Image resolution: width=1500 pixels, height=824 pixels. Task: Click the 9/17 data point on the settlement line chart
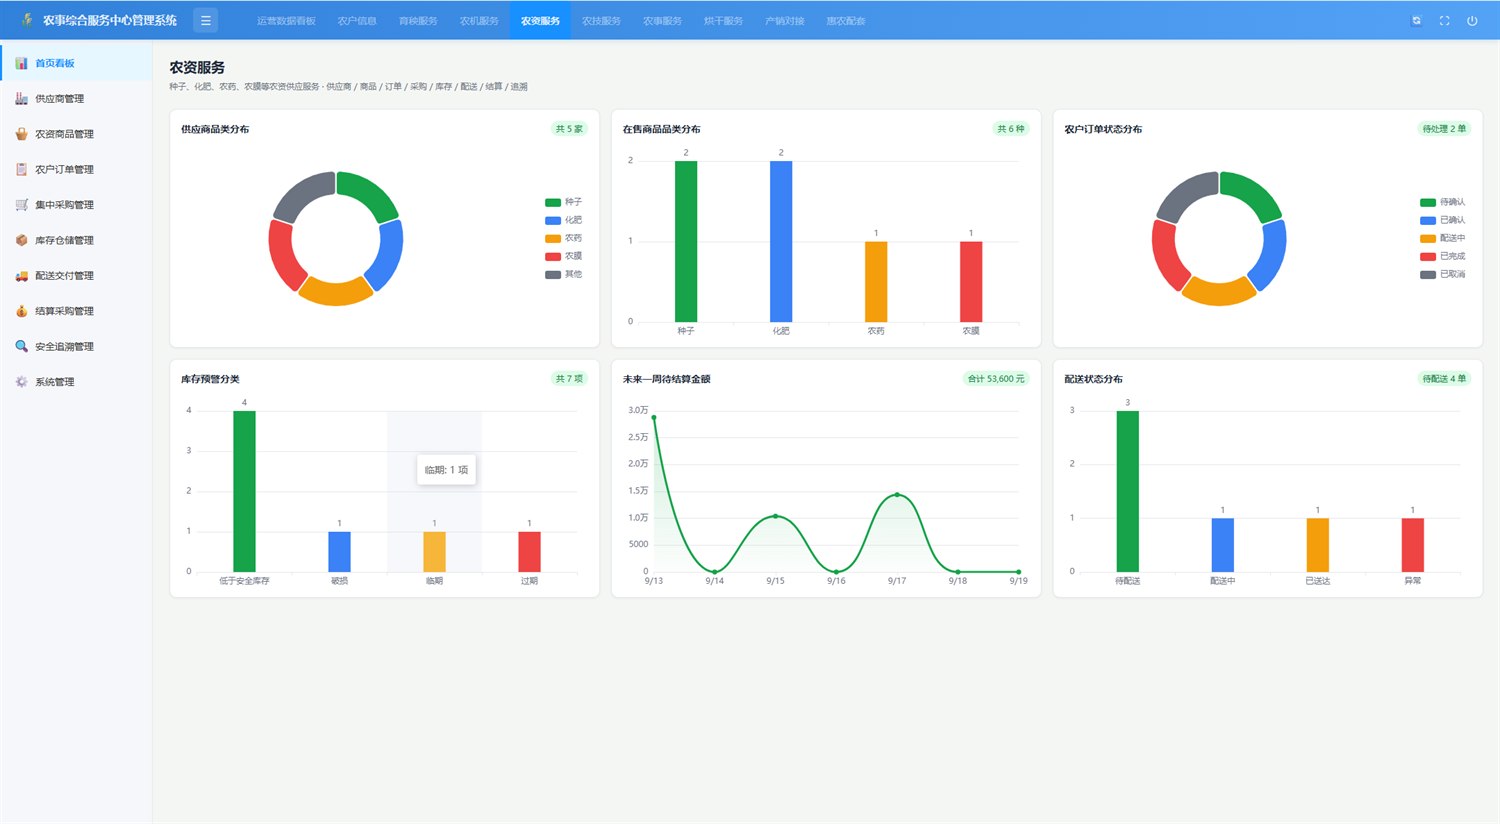pyautogui.click(x=897, y=495)
